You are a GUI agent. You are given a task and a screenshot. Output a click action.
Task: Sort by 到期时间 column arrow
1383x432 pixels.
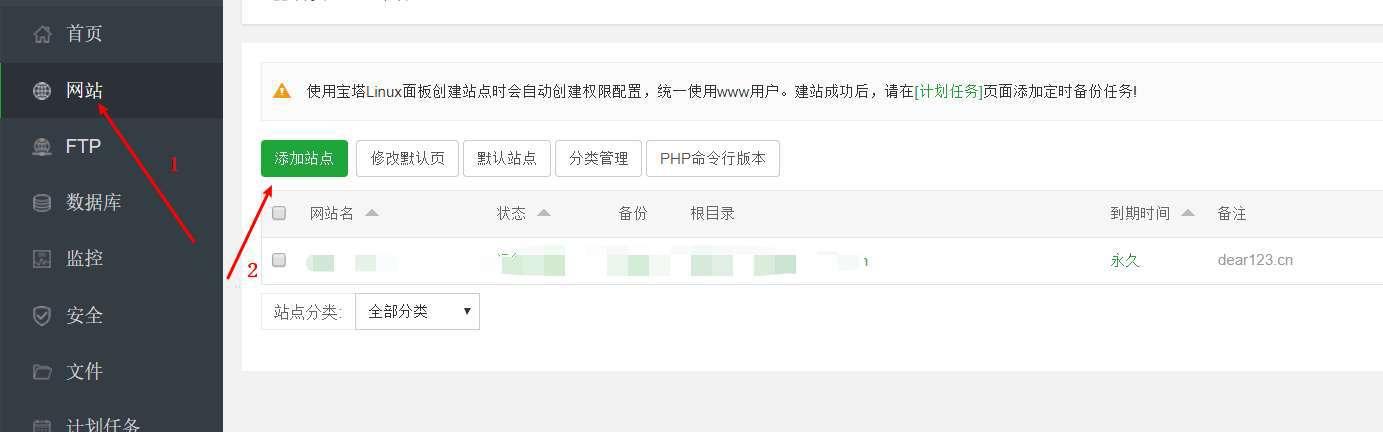[1188, 213]
